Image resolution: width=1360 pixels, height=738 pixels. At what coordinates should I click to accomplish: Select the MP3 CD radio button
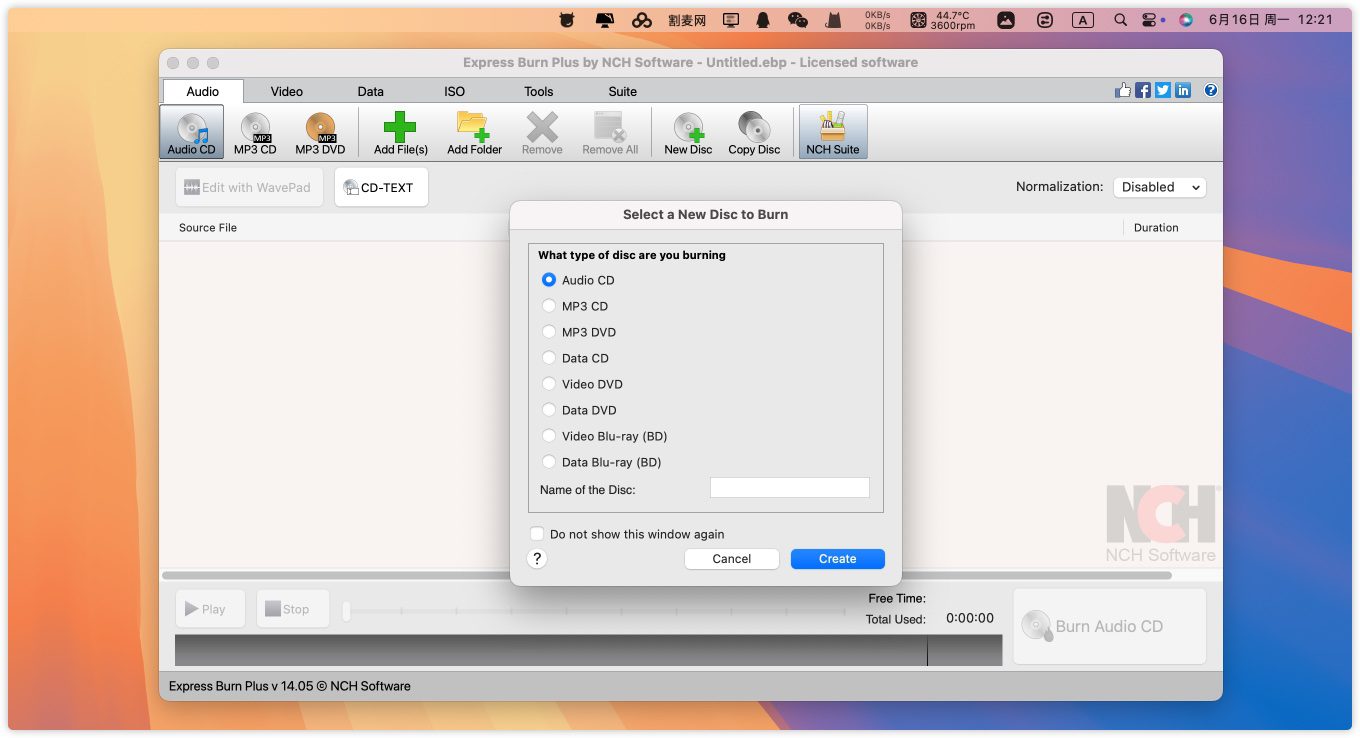click(x=549, y=306)
